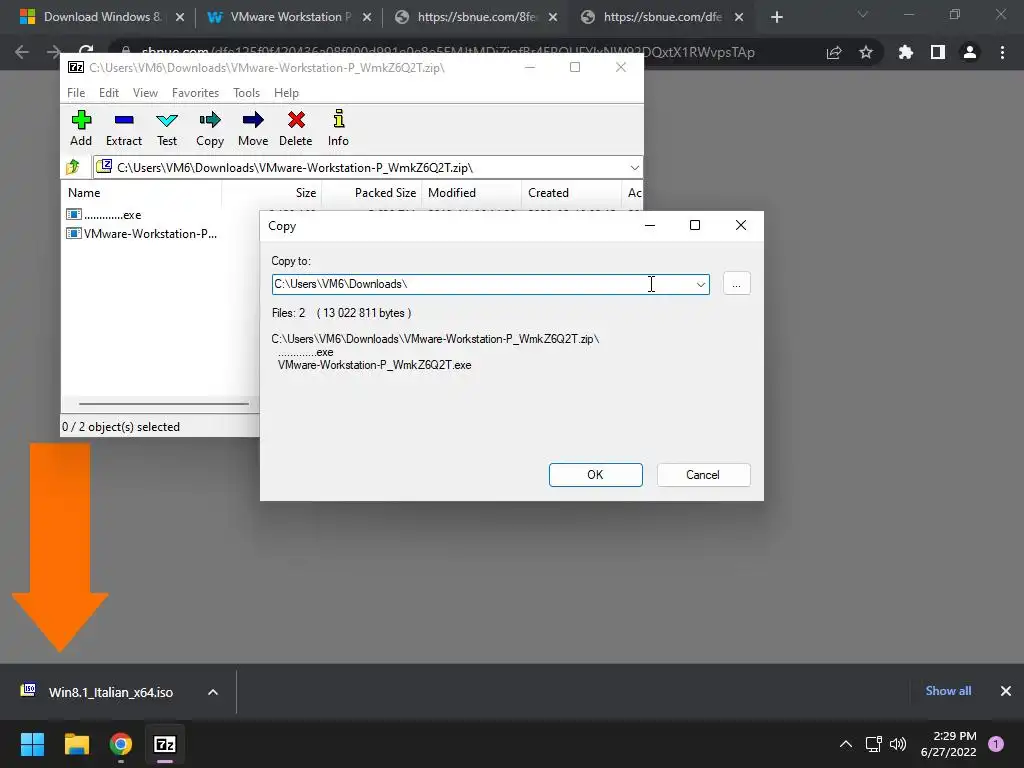The height and width of the screenshot is (768, 1024).
Task: Select the Copy toolbar icon
Action: point(210,129)
